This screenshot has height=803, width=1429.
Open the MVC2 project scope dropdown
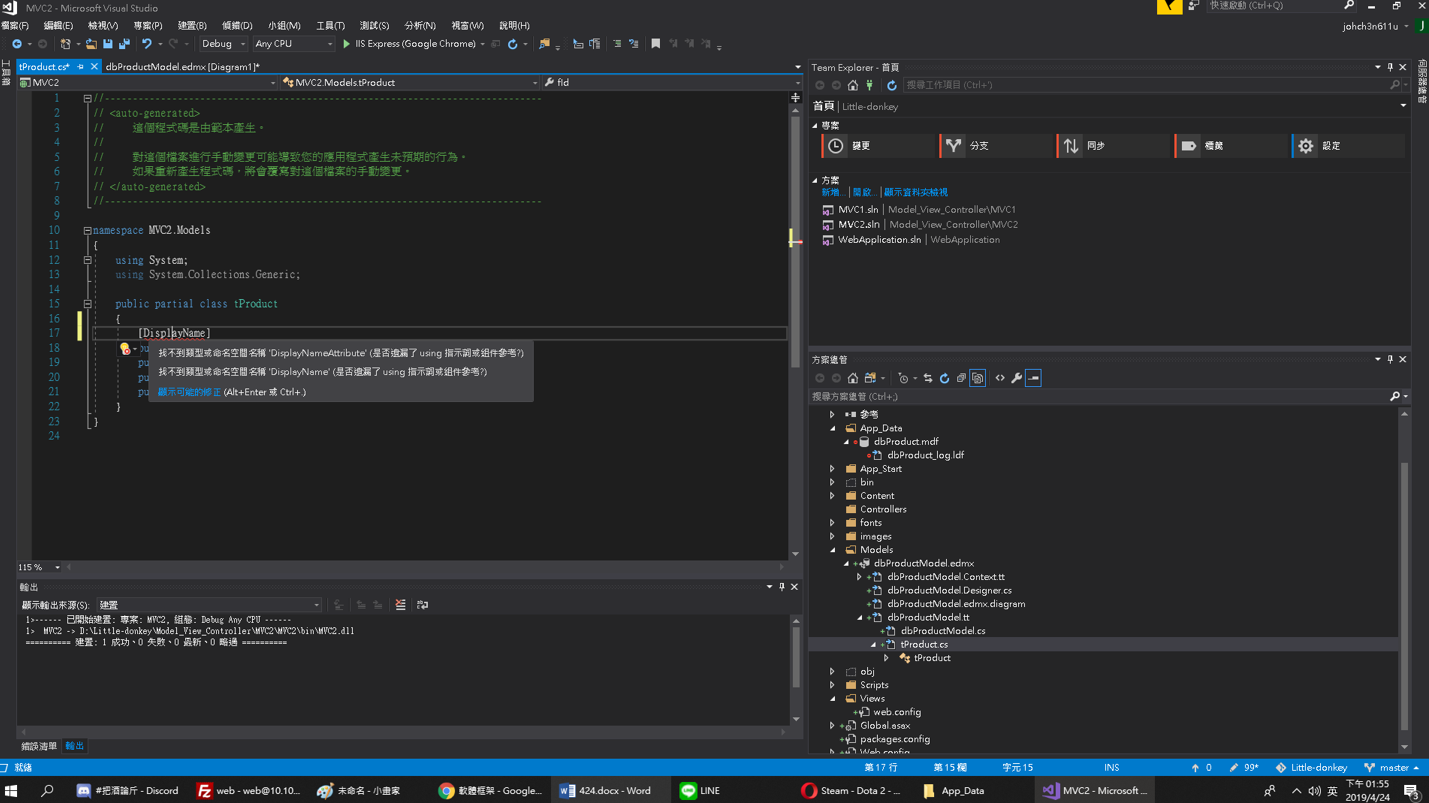pos(147,83)
